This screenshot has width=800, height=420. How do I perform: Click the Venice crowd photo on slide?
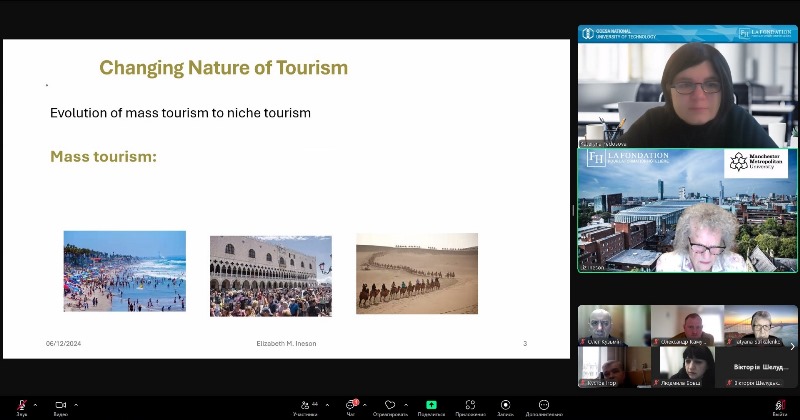[x=270, y=276]
